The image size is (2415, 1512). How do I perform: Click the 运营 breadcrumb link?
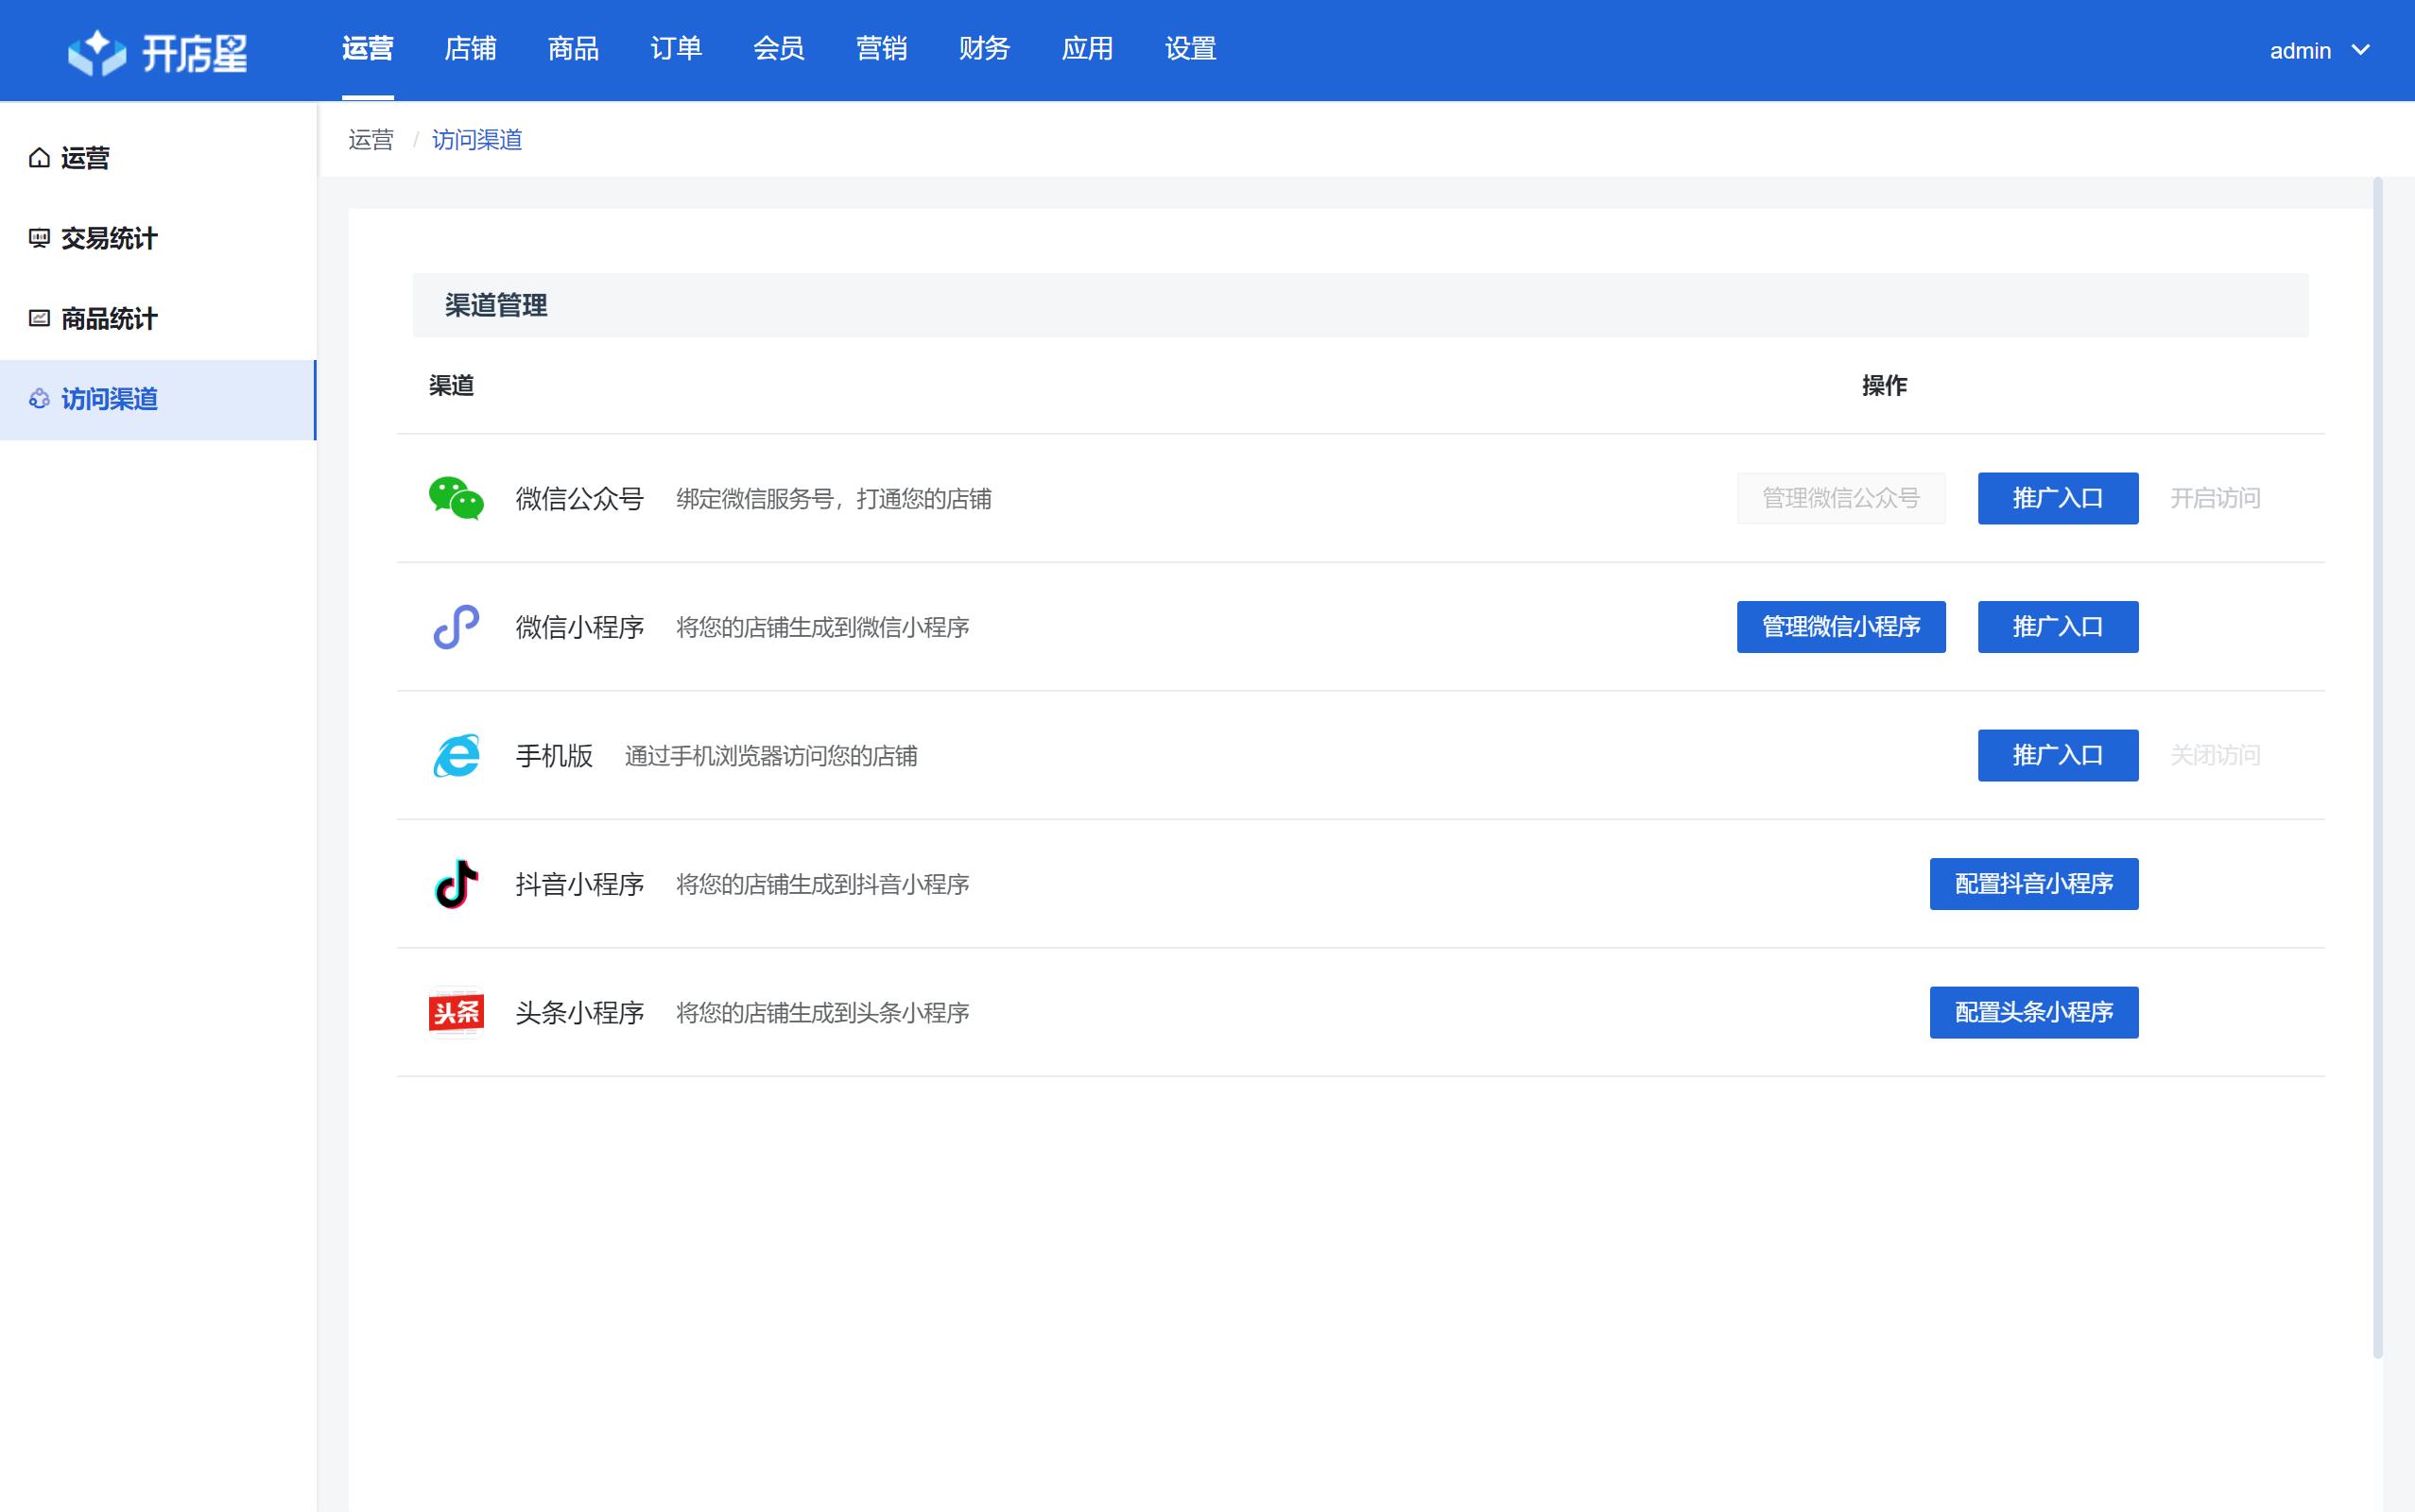[371, 140]
